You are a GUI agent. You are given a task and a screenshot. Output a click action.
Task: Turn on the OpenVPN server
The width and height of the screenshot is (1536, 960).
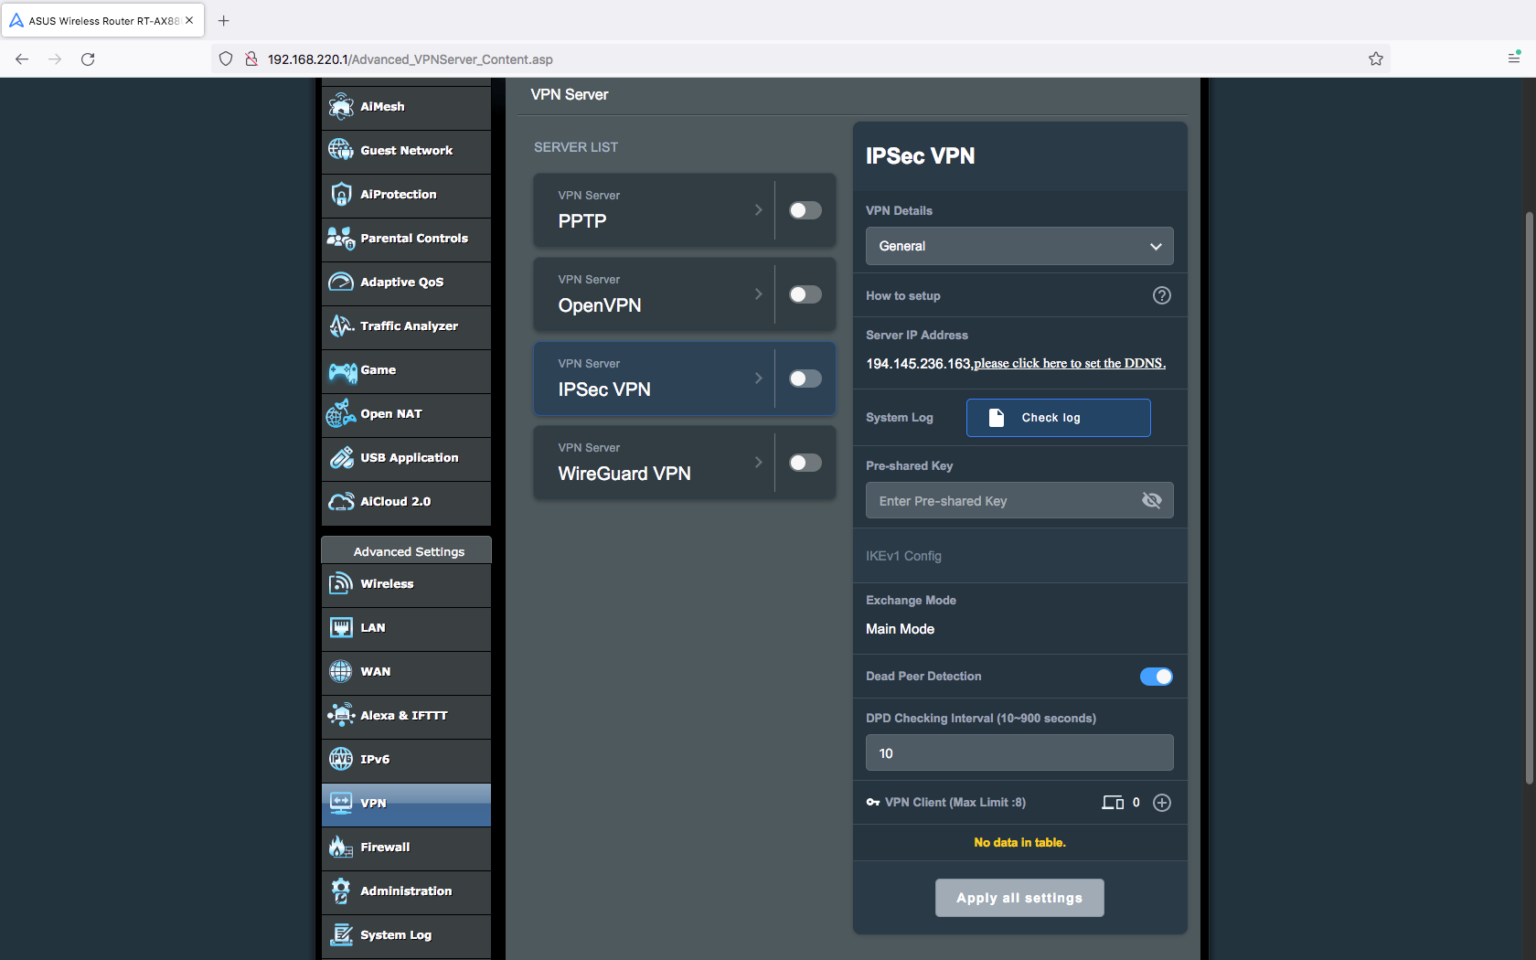pyautogui.click(x=805, y=294)
